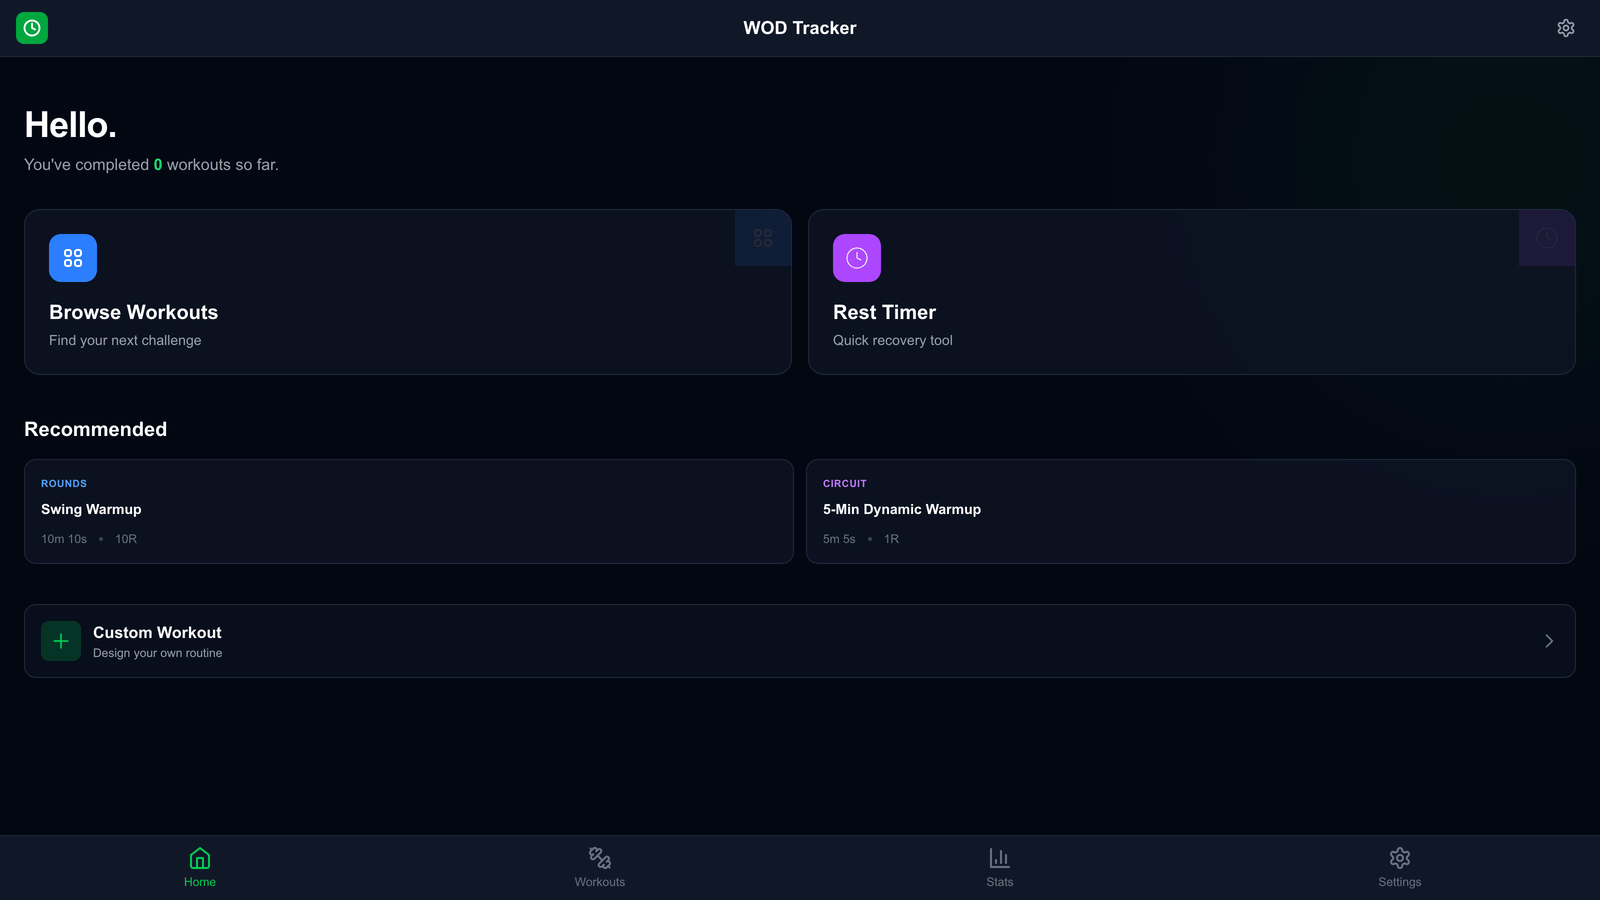Viewport: 1600px width, 900px height.
Task: Click the faded grid icon on Browse card corner
Action: (763, 238)
